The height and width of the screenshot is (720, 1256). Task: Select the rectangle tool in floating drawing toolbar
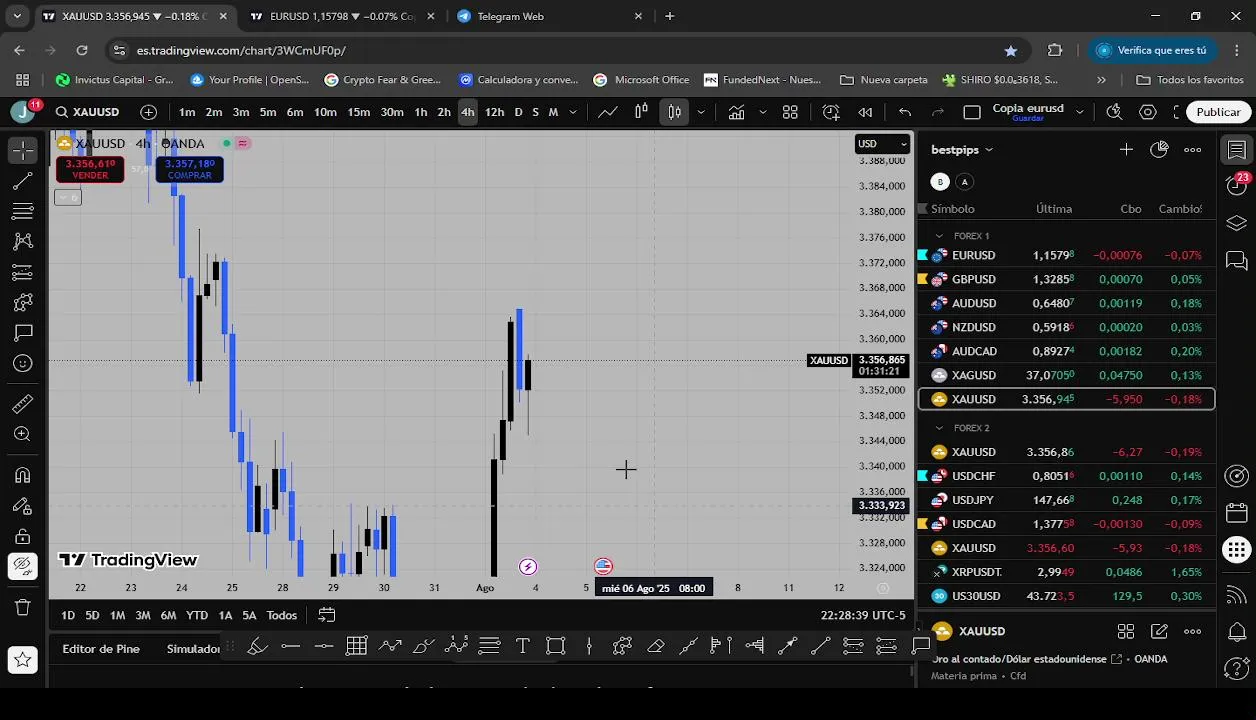click(556, 646)
